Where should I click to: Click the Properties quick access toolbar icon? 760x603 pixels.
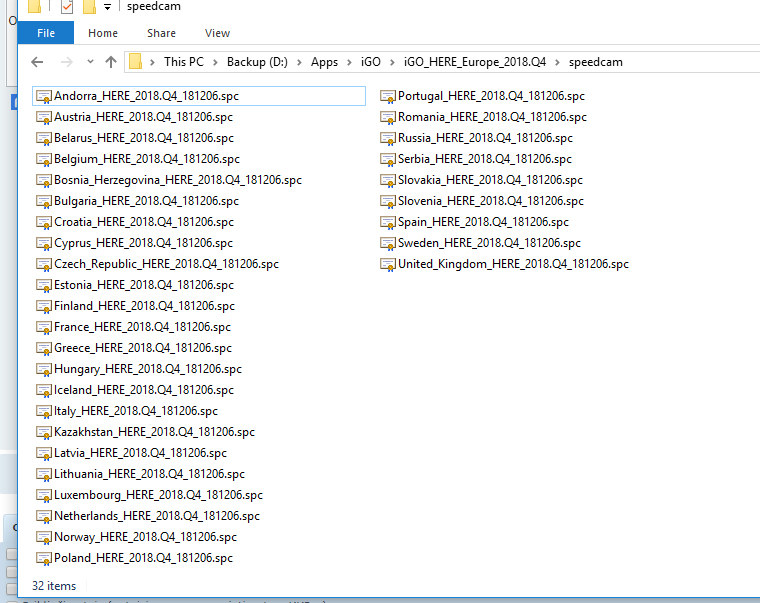pyautogui.click(x=67, y=7)
